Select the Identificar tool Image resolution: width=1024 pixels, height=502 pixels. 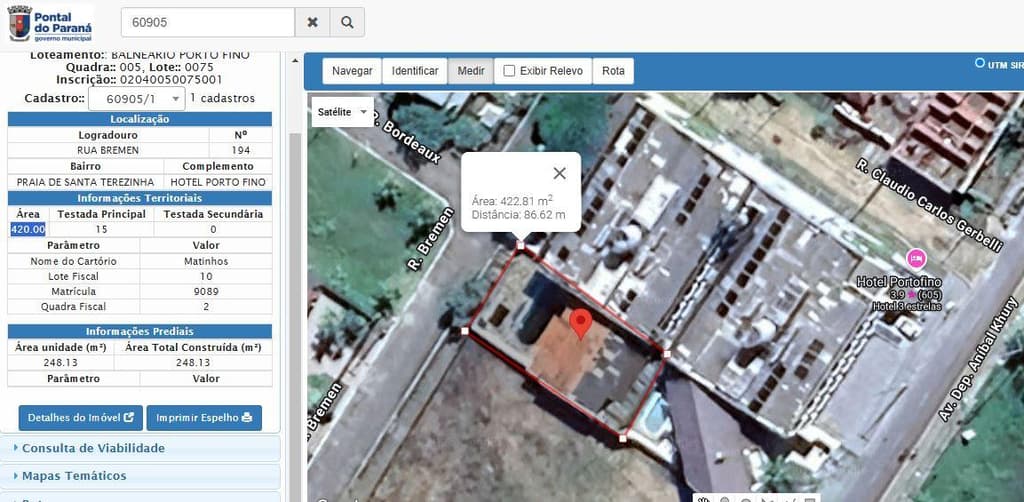coord(415,71)
